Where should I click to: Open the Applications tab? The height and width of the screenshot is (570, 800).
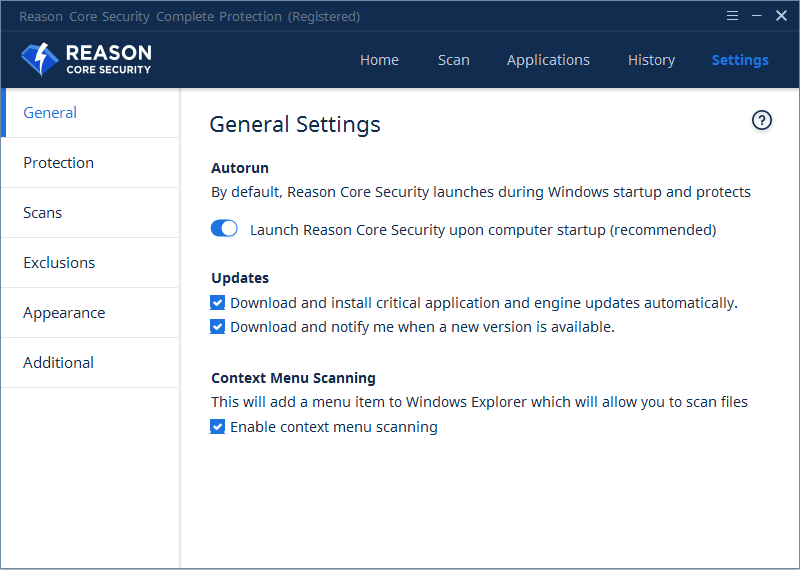(x=548, y=60)
